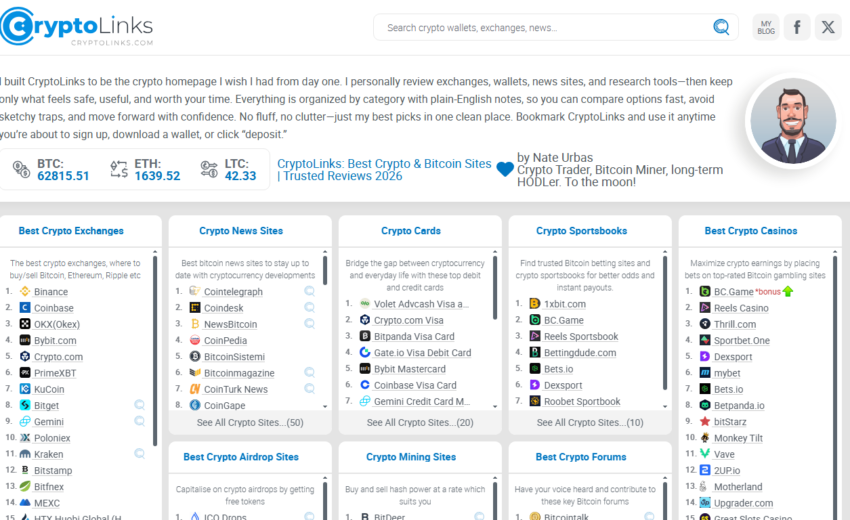Open the BitcoinSistemi news link
The width and height of the screenshot is (850, 520).
click(234, 357)
